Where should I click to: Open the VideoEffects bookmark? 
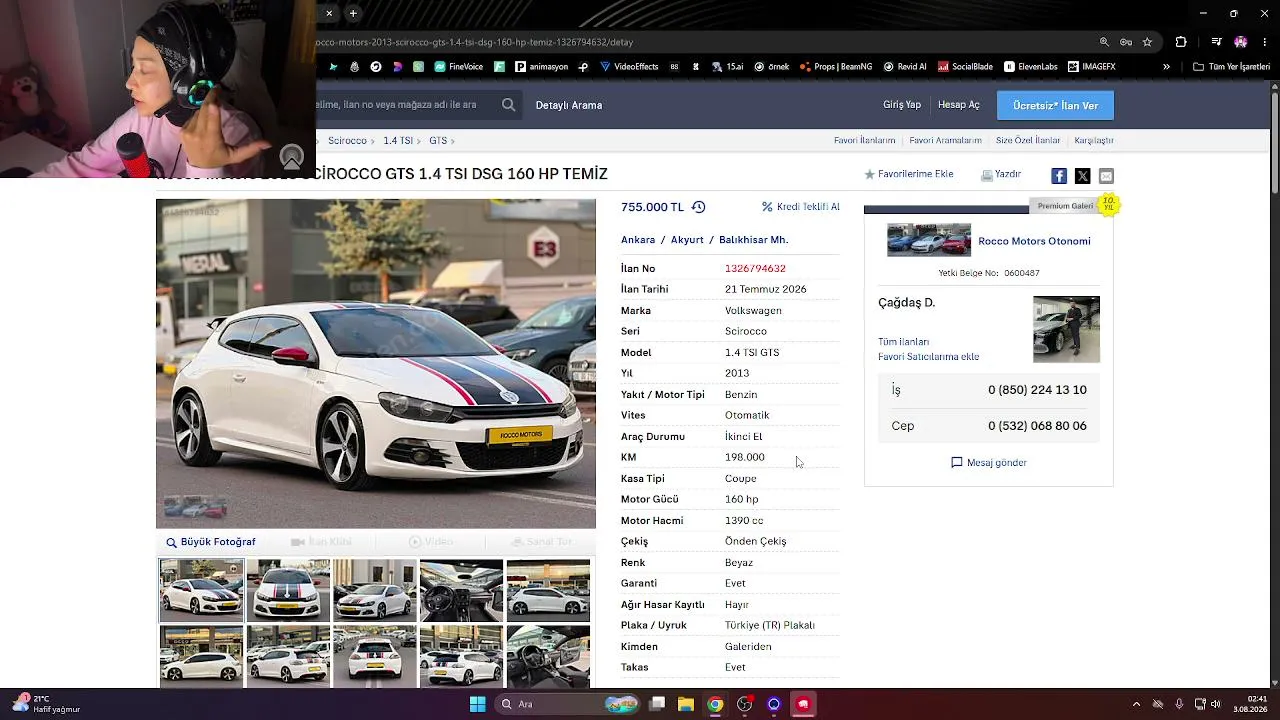point(629,67)
